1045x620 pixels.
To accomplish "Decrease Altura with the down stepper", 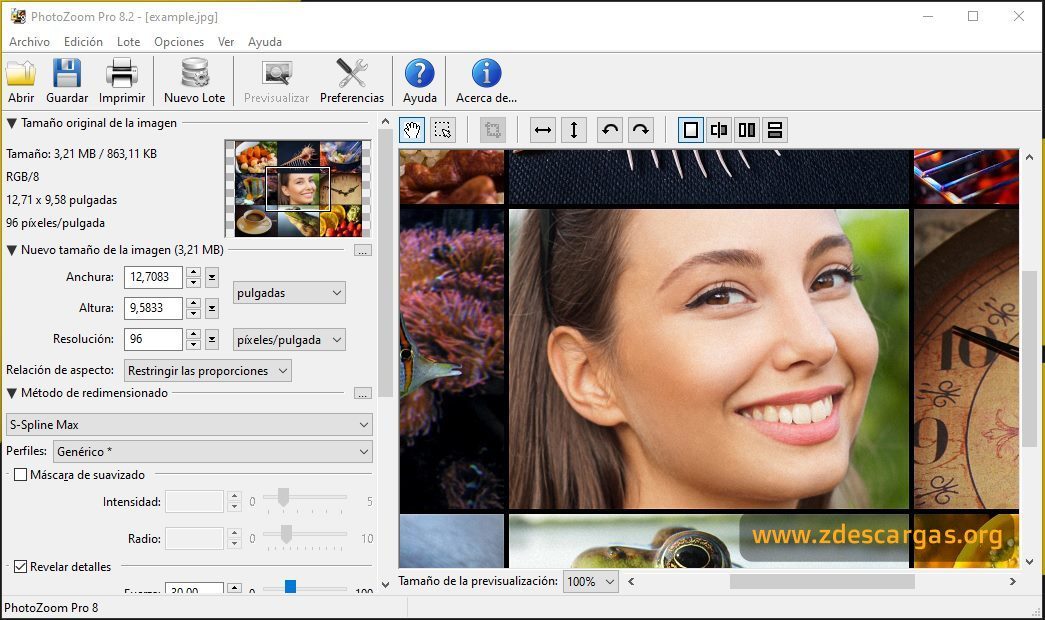I will [x=193, y=313].
